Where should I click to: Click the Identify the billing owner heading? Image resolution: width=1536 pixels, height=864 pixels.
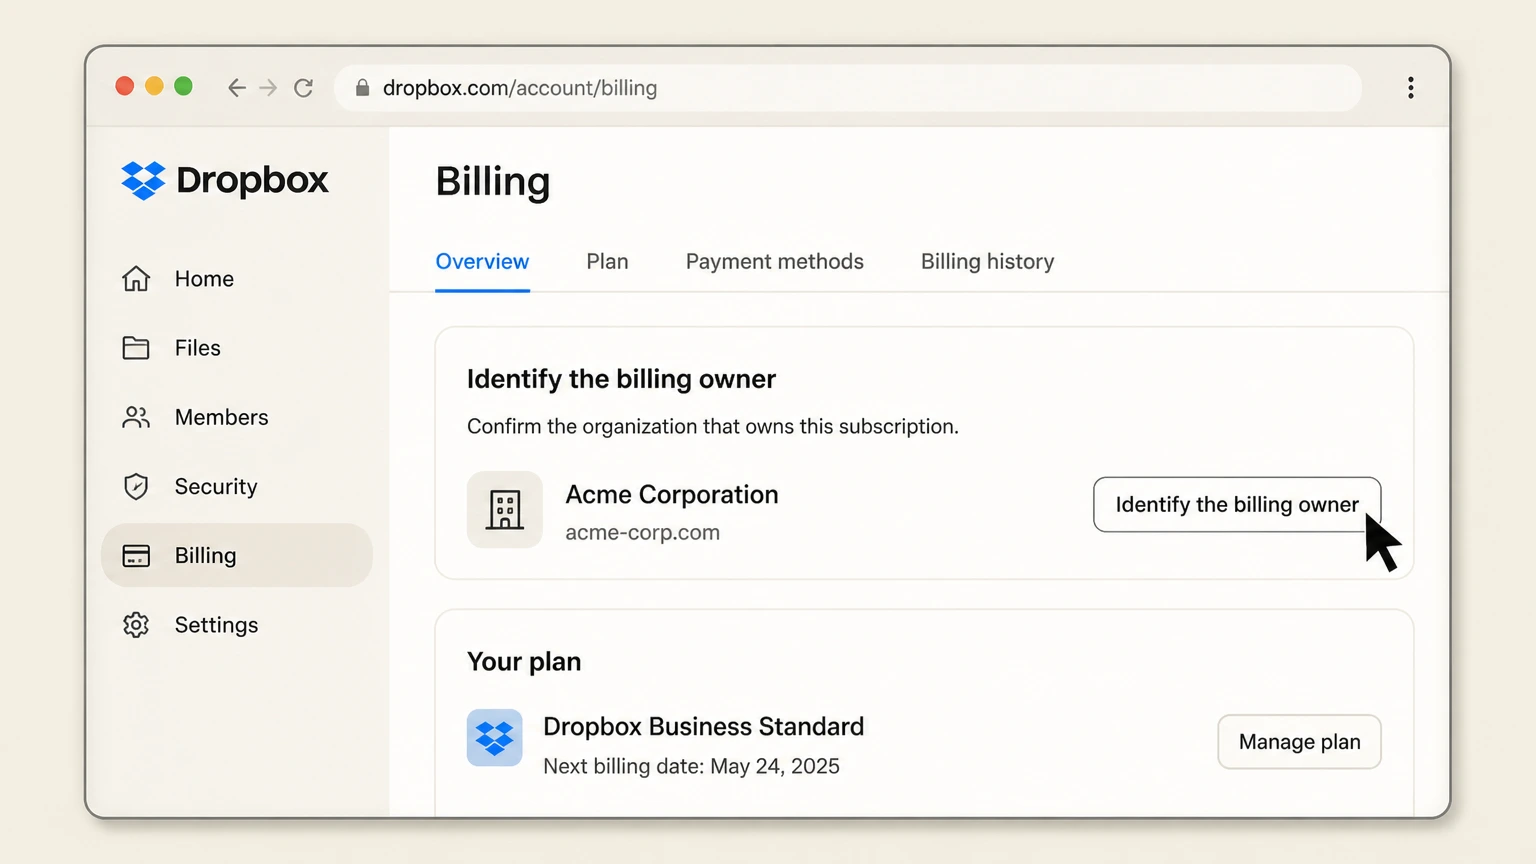621,379
